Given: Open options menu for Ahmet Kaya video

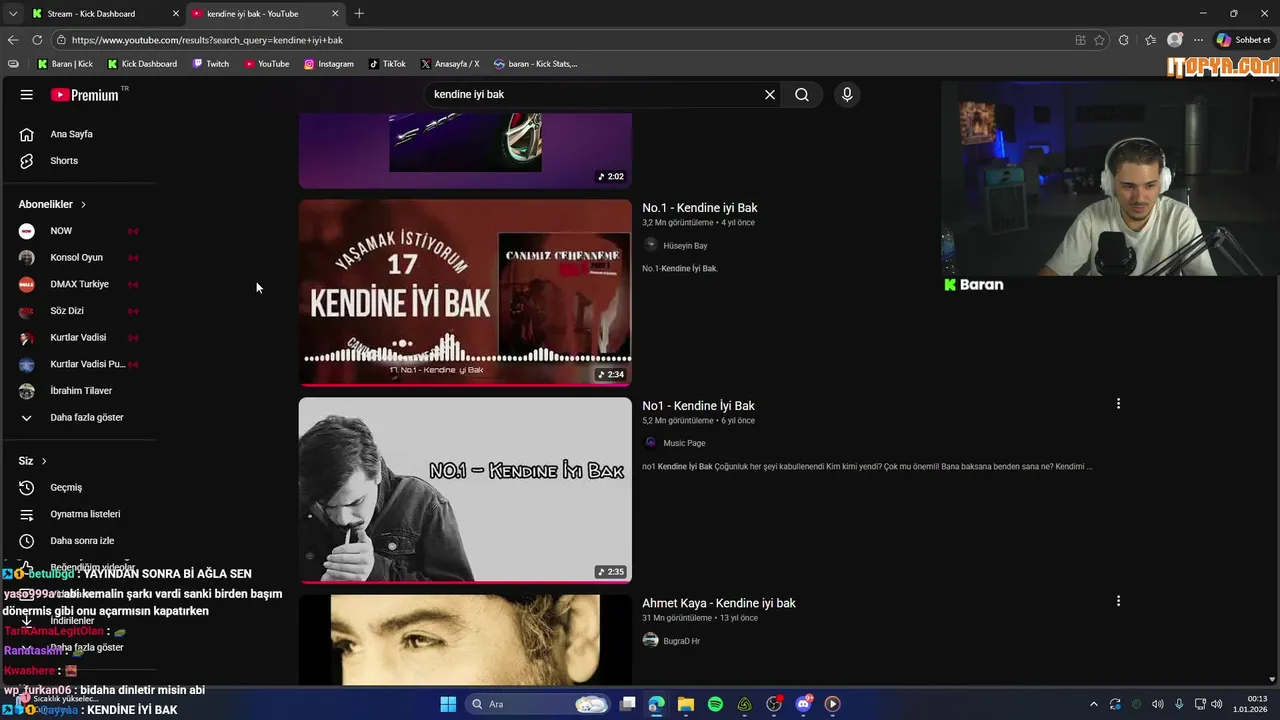Looking at the screenshot, I should coord(1118,601).
